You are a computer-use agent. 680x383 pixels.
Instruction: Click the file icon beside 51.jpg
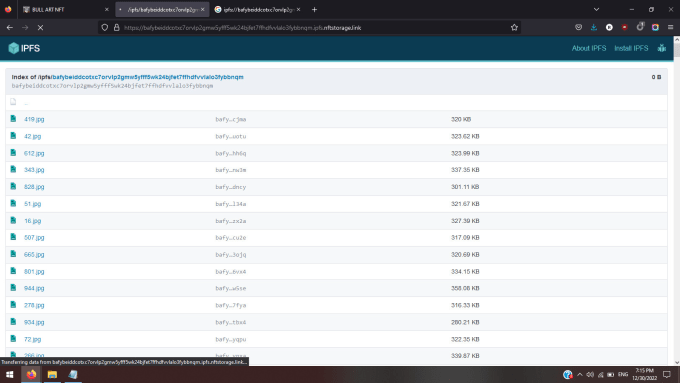[x=13, y=203]
